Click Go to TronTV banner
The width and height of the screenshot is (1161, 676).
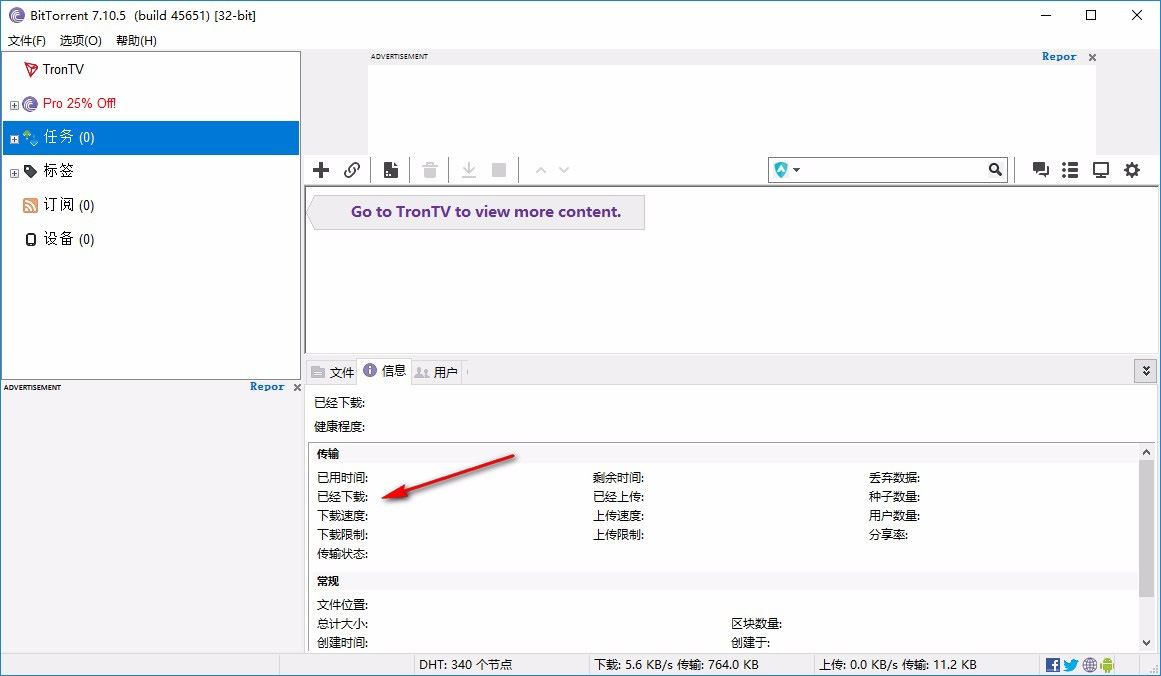pos(476,212)
